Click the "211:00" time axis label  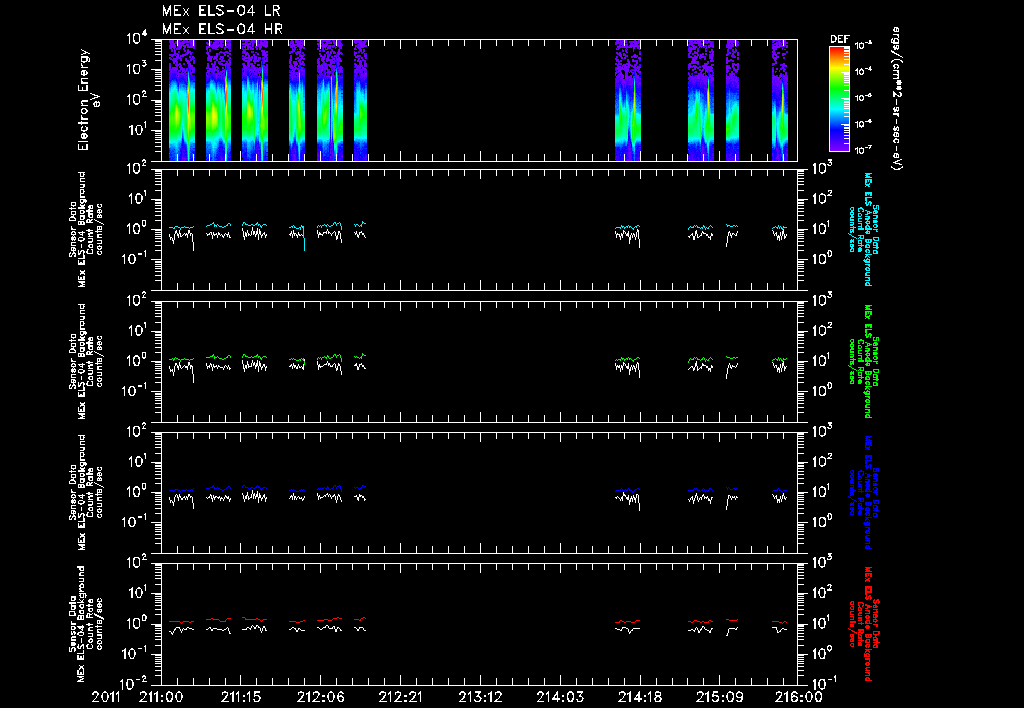pos(161,697)
